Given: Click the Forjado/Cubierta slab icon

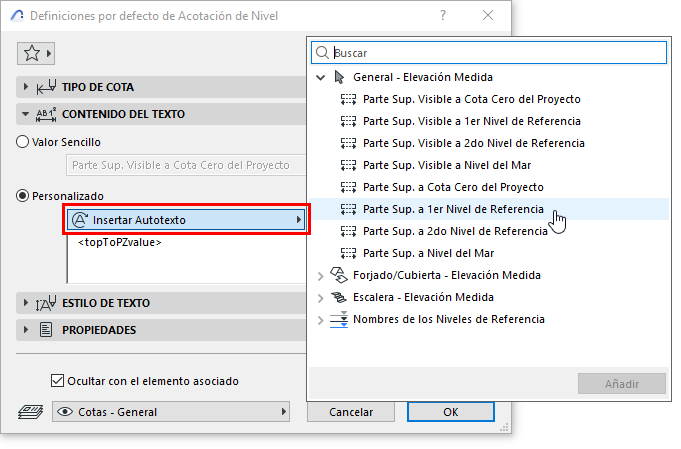Looking at the screenshot, I should pyautogui.click(x=339, y=275).
